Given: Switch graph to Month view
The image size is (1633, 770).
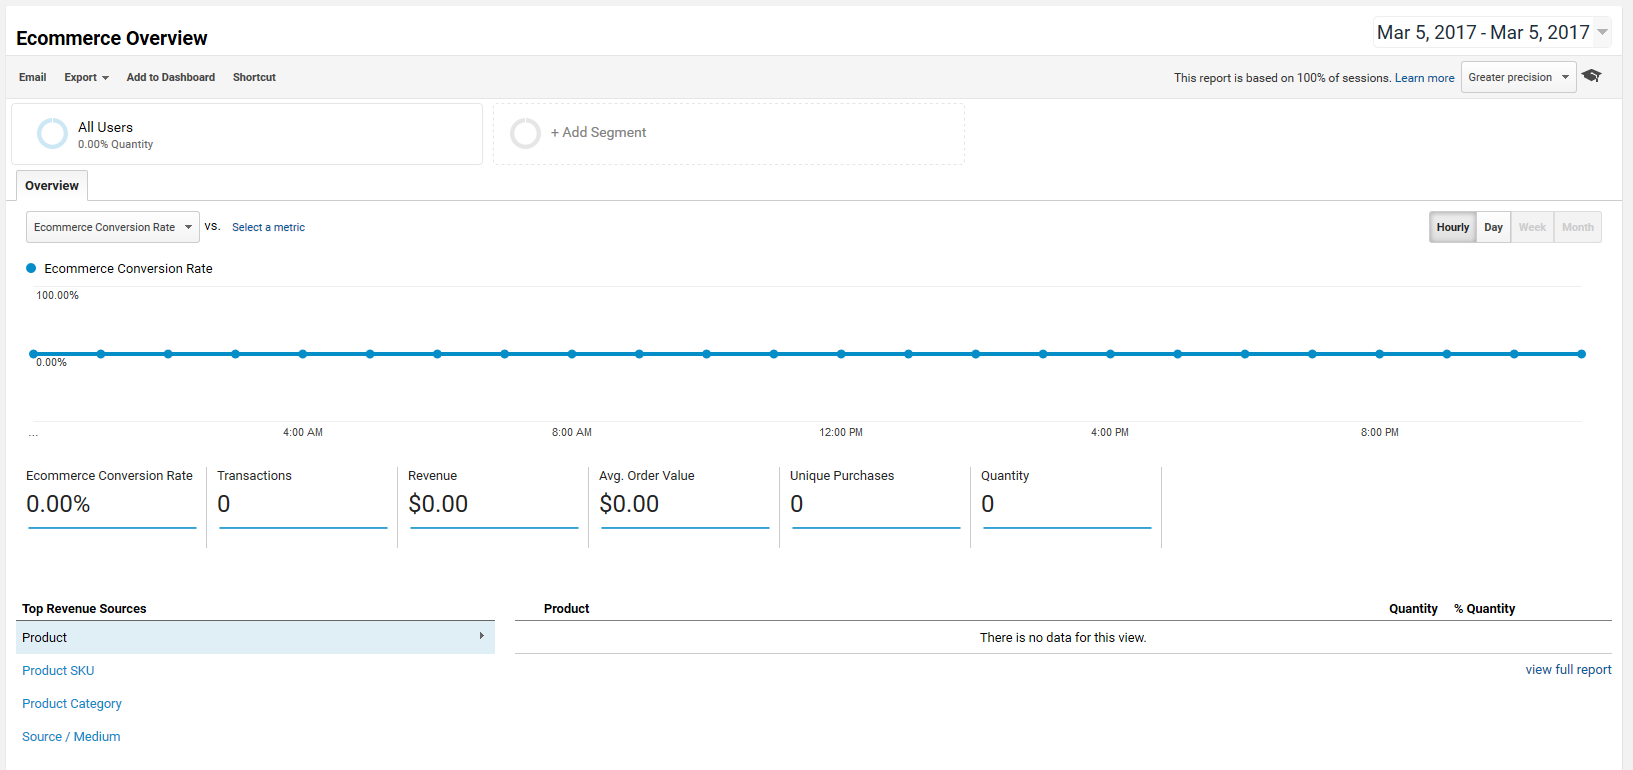Looking at the screenshot, I should tap(1577, 227).
